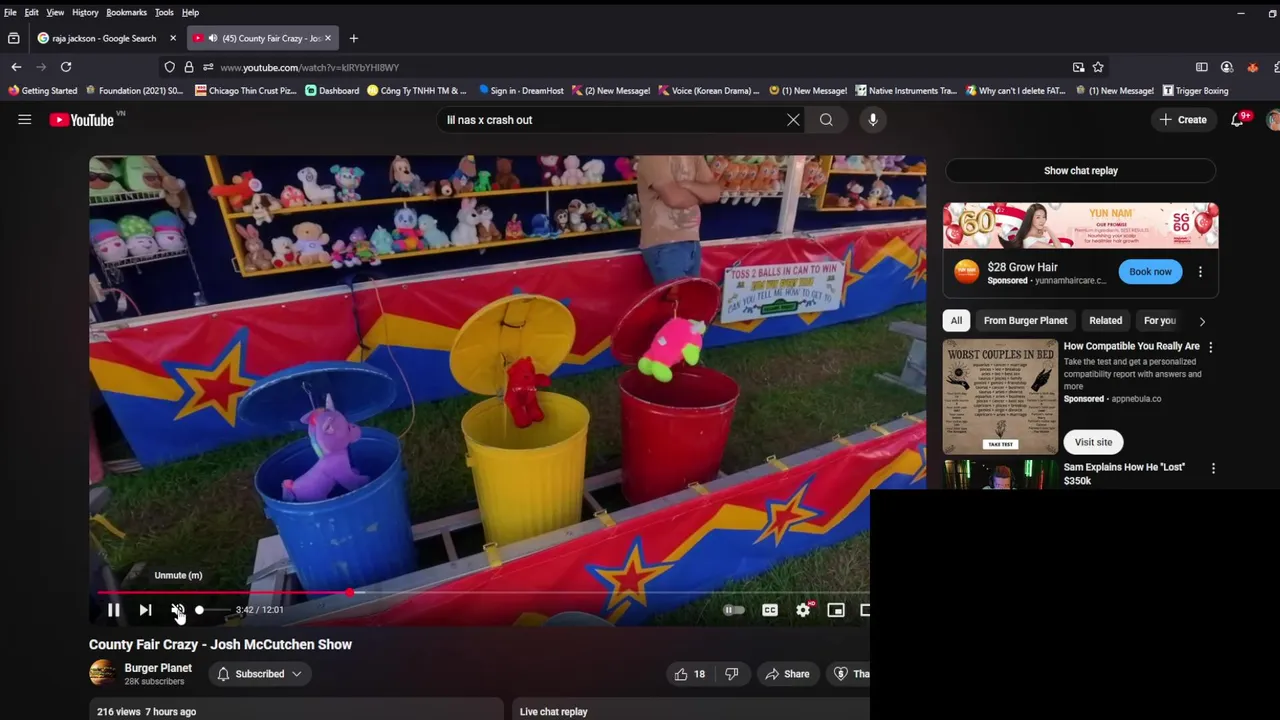Open browser View menu
This screenshot has width=1280, height=720.
click(x=55, y=12)
